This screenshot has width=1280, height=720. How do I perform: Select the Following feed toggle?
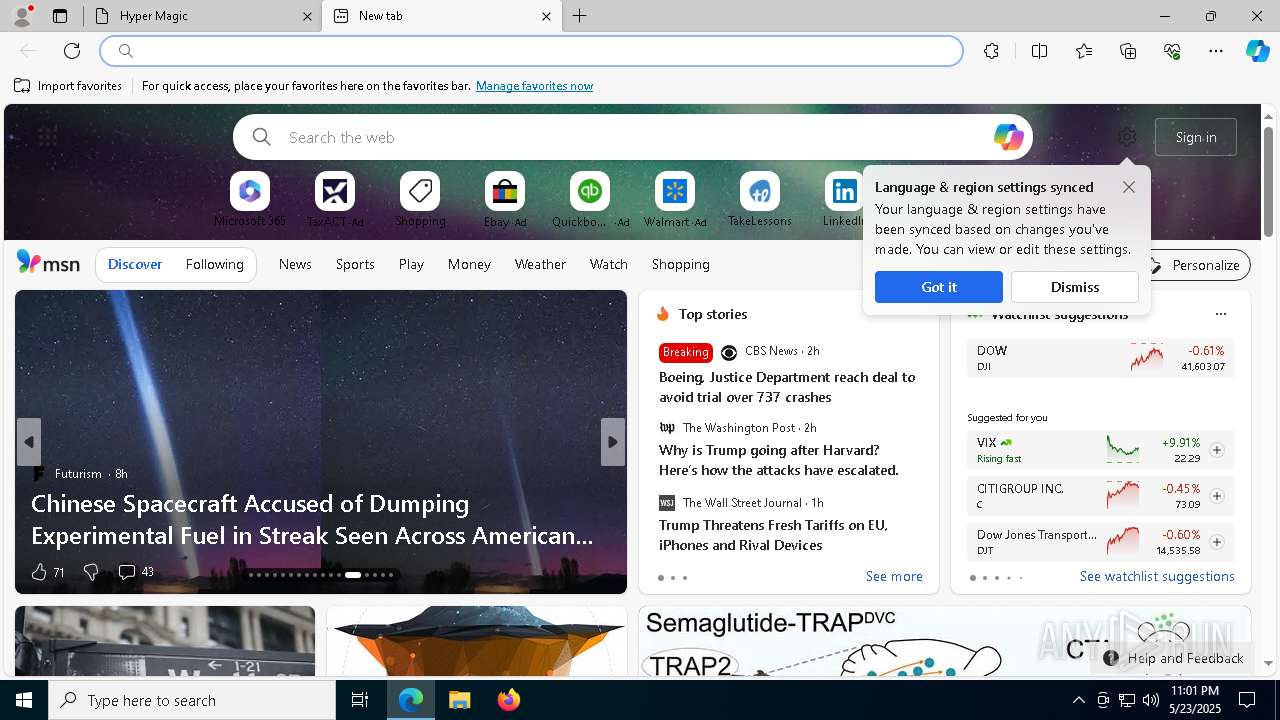(x=215, y=265)
